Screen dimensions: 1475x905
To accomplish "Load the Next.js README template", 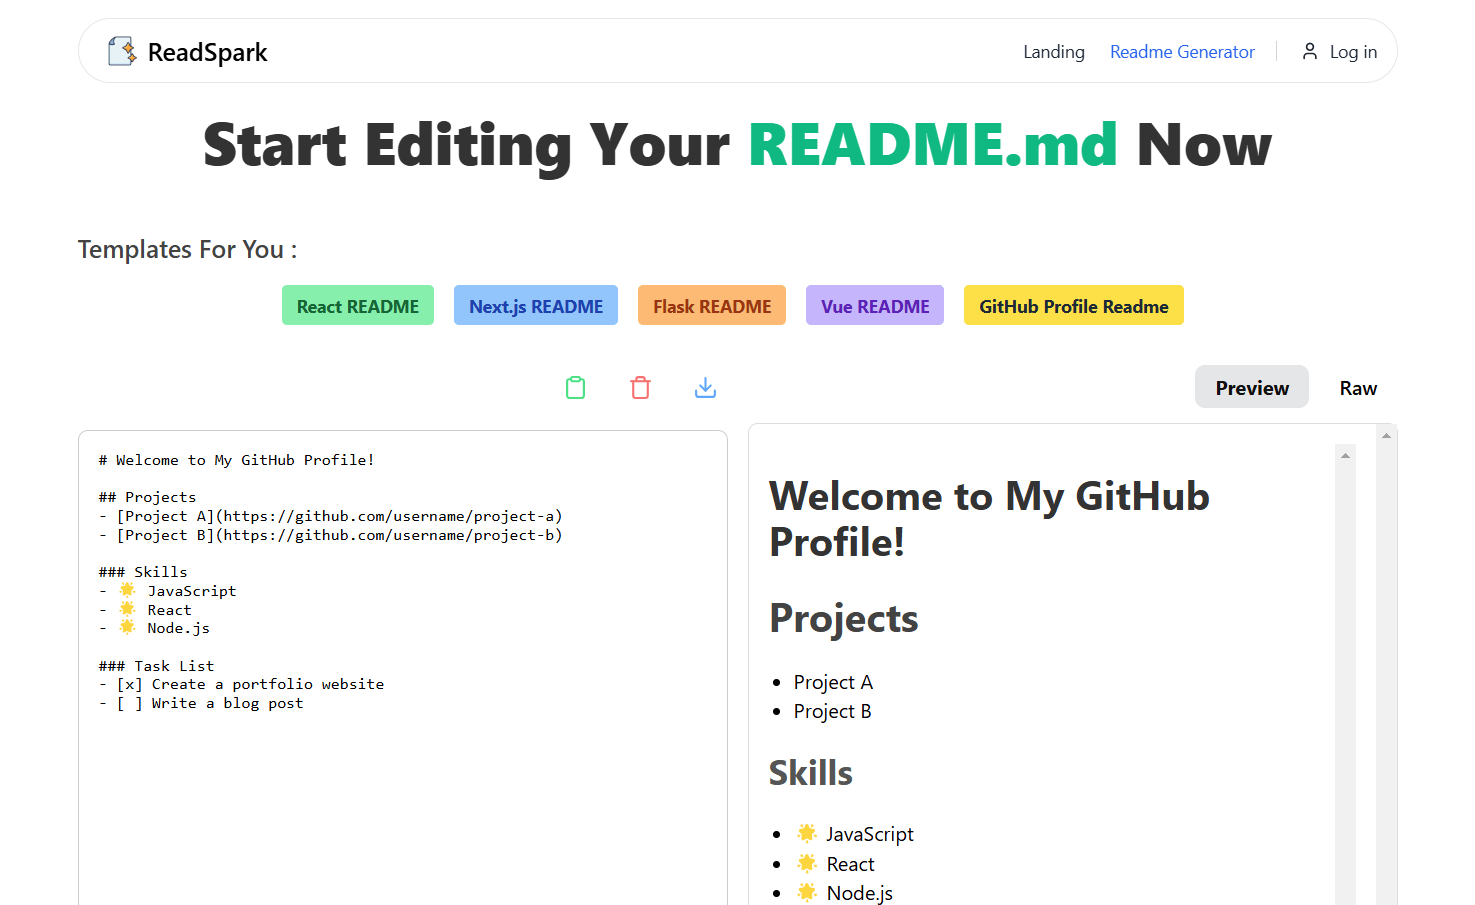I will click(x=536, y=306).
